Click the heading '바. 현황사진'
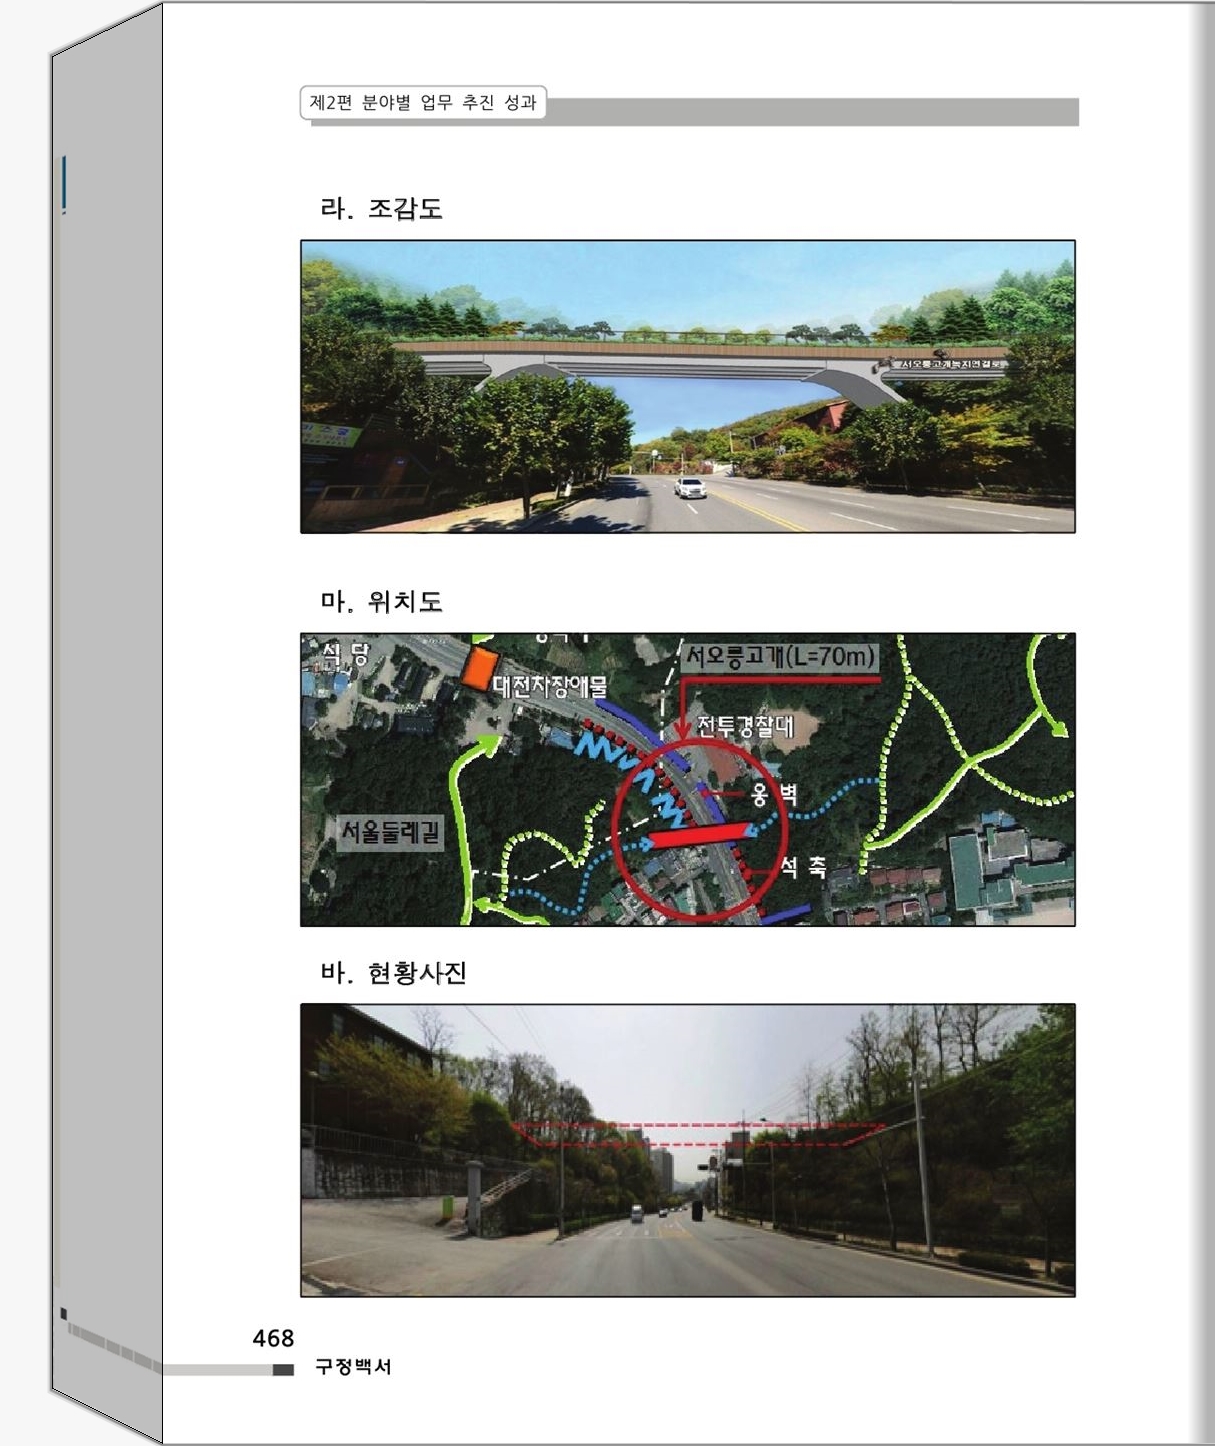The height and width of the screenshot is (1446, 1215). click(x=393, y=972)
